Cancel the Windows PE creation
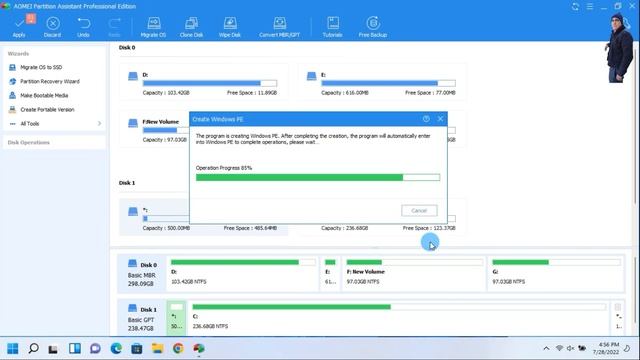 tap(419, 211)
